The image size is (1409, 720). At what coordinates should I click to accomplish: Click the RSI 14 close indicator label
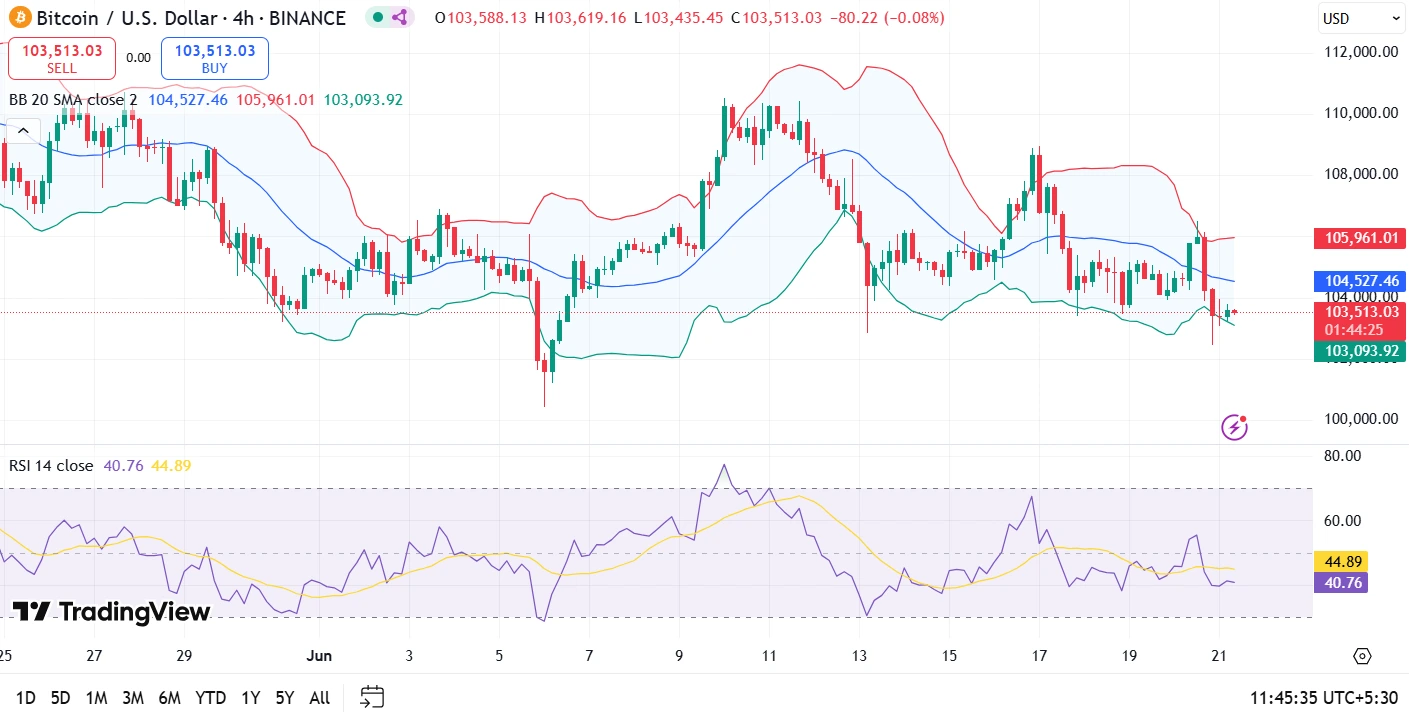[51, 466]
